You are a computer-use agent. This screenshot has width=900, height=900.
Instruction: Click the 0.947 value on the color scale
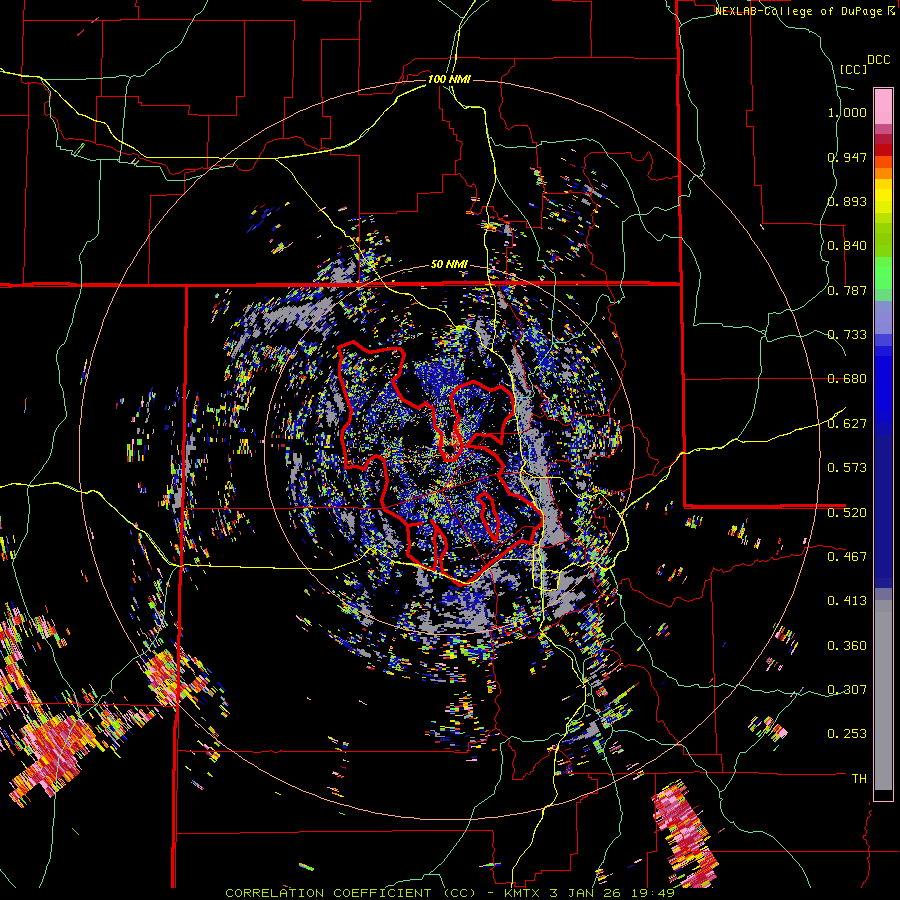pyautogui.click(x=847, y=157)
